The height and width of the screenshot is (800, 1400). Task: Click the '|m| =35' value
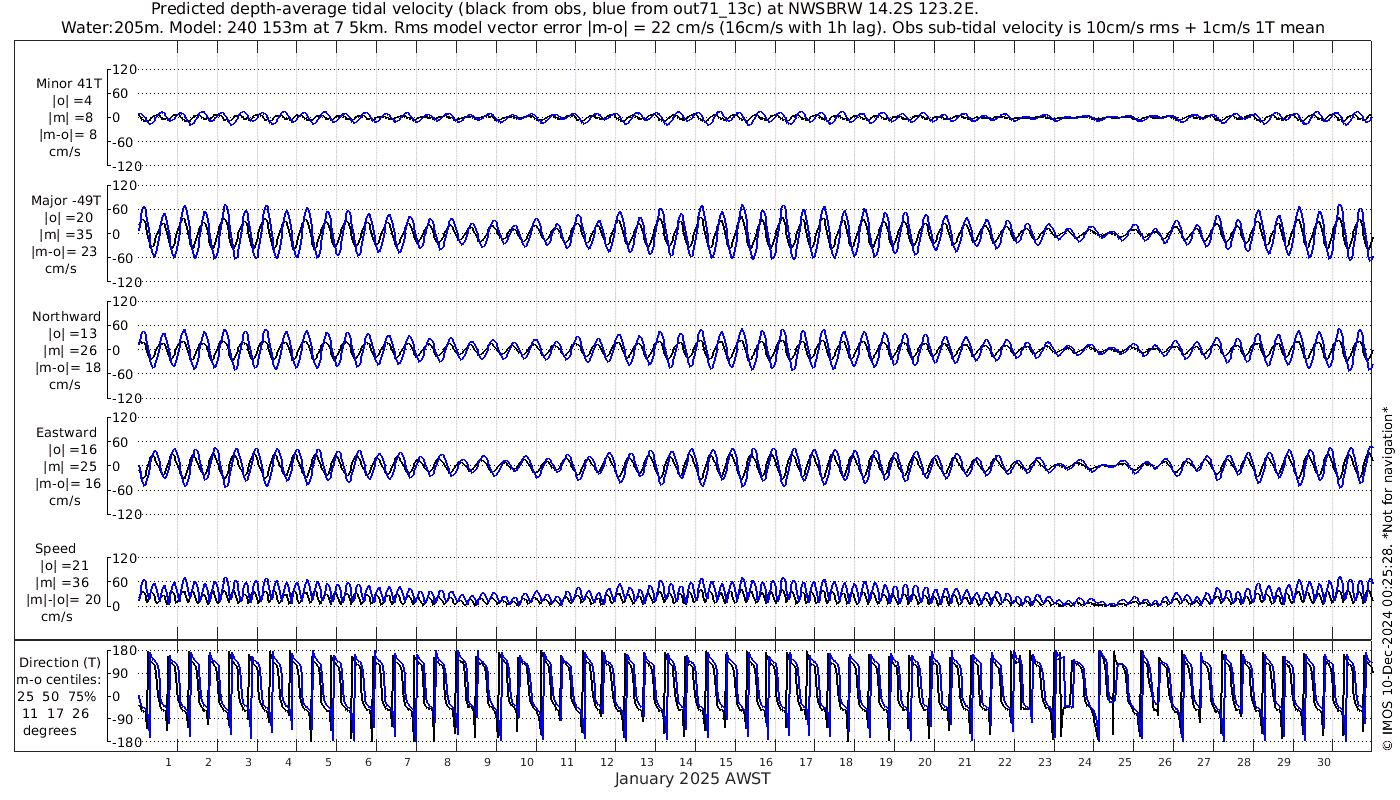(68, 235)
